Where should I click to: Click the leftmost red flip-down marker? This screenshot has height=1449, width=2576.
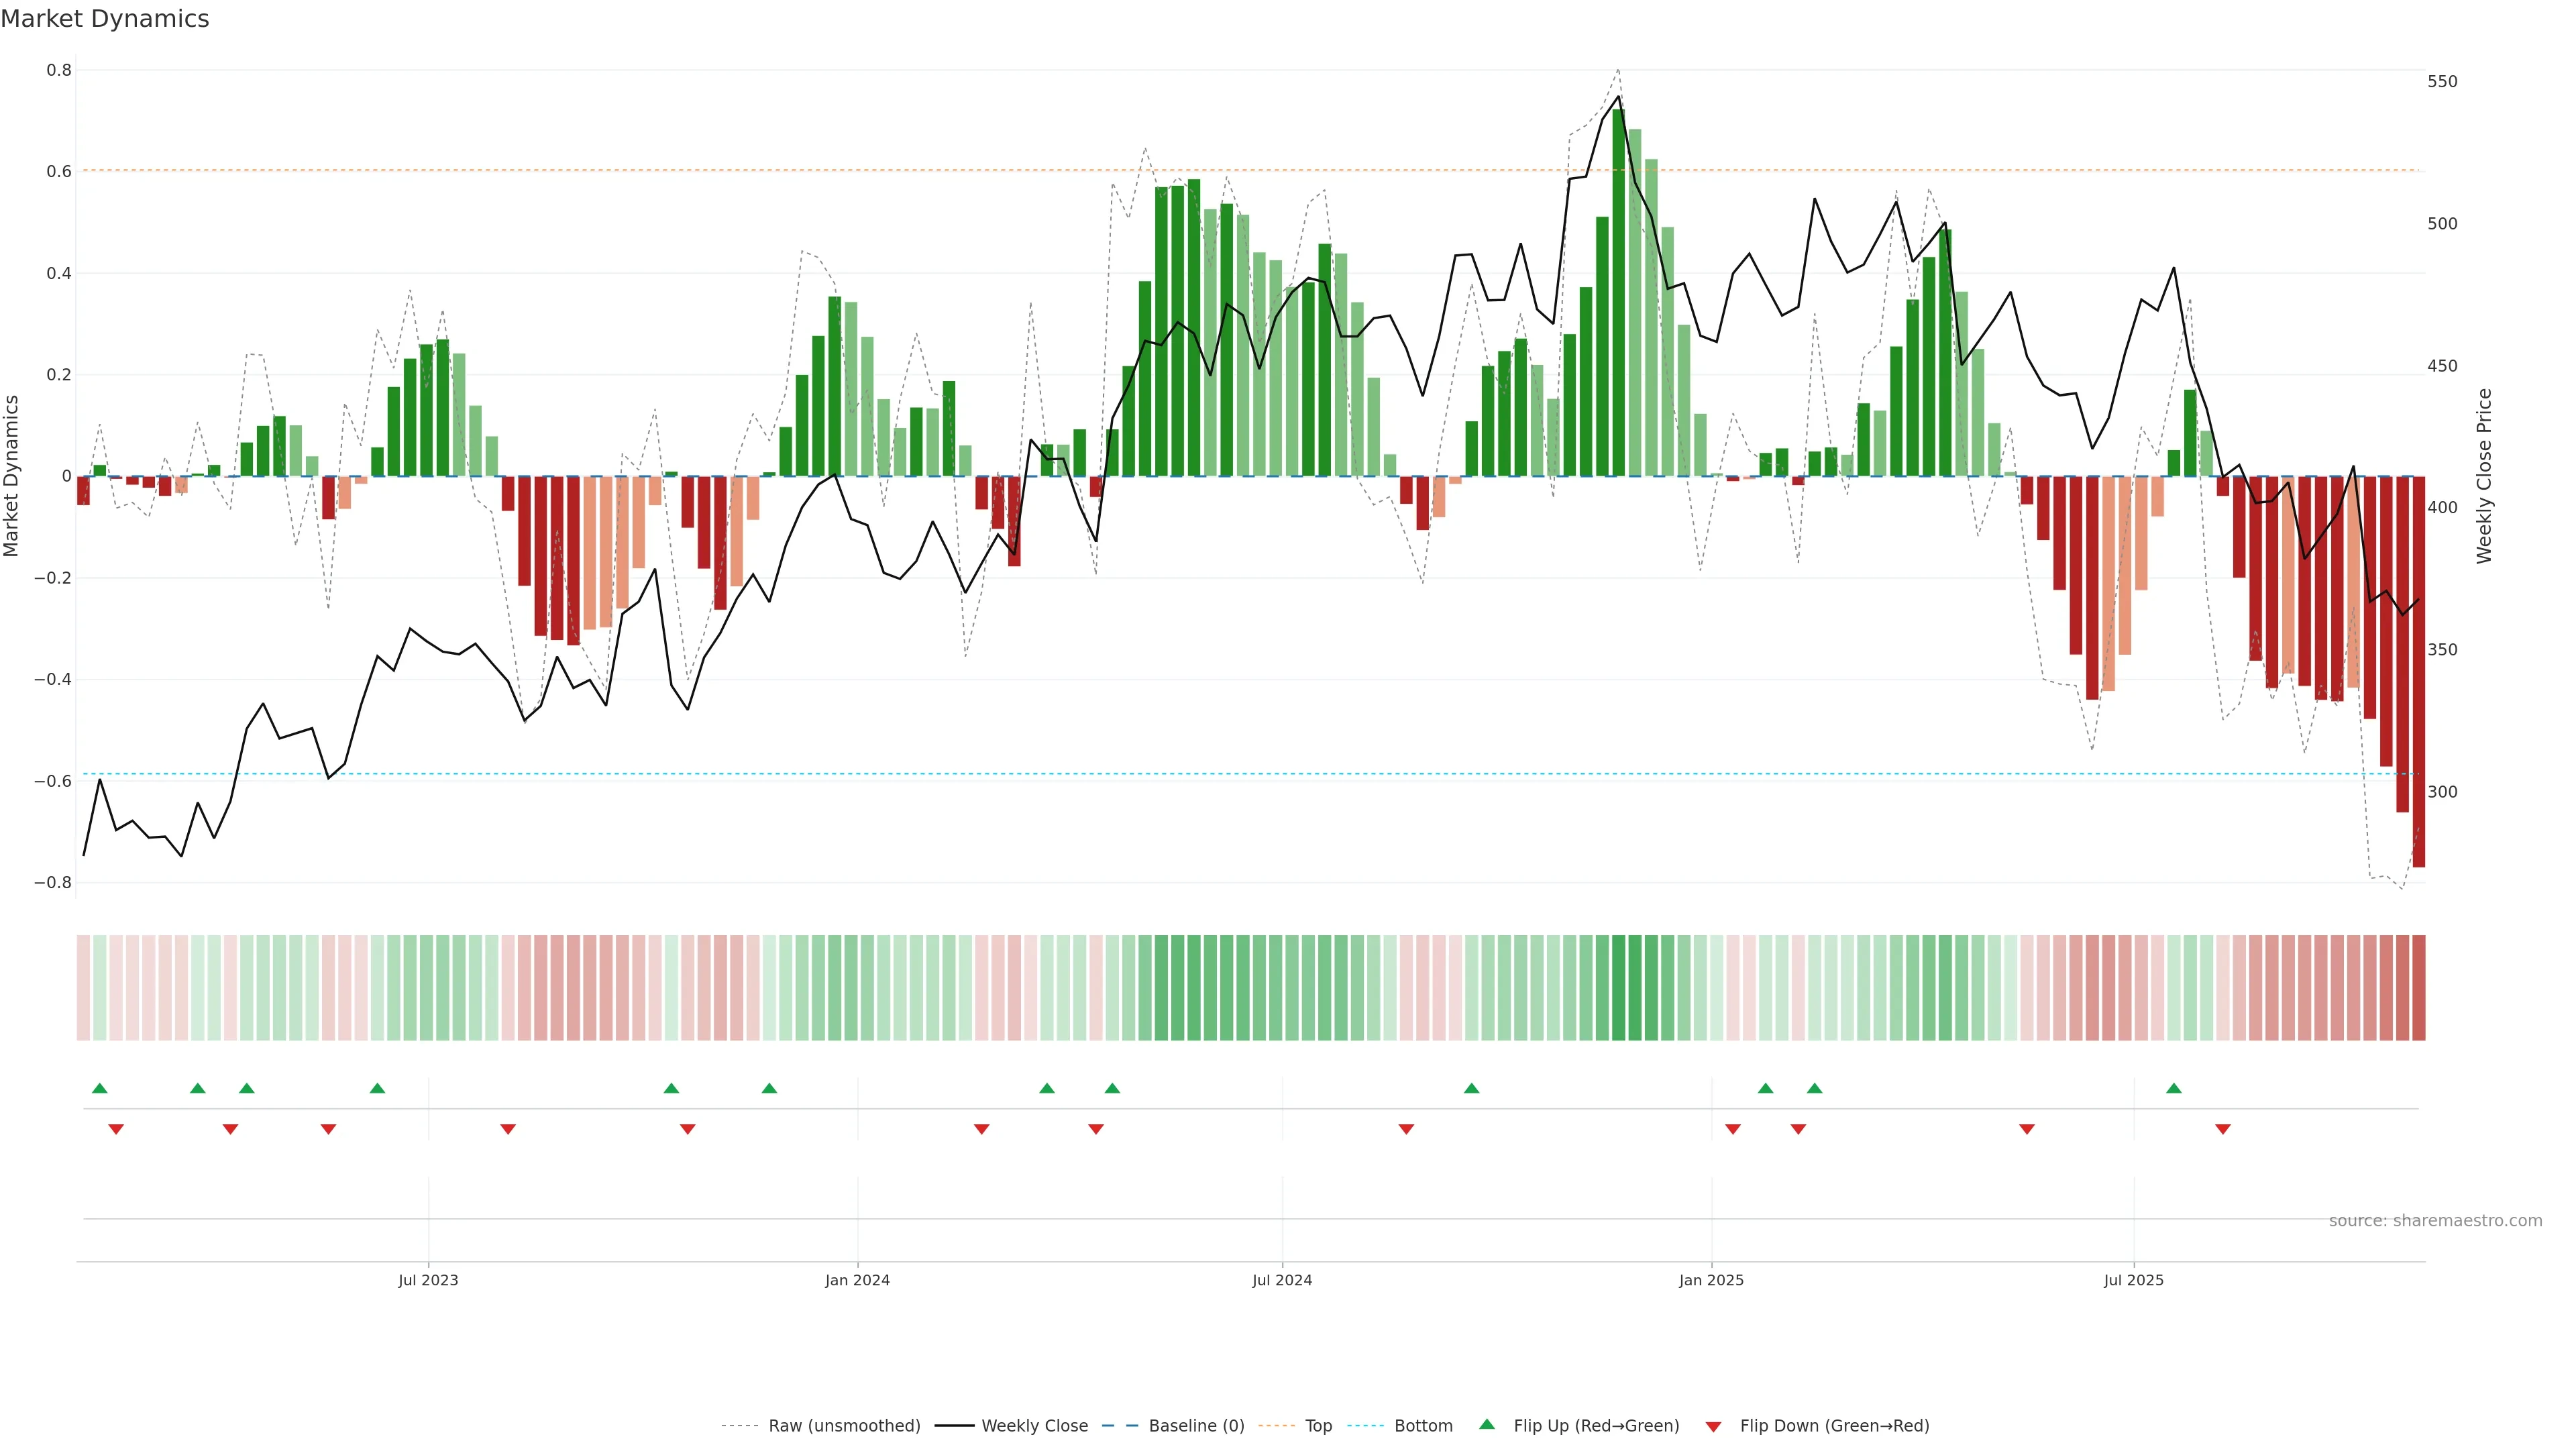[116, 1129]
